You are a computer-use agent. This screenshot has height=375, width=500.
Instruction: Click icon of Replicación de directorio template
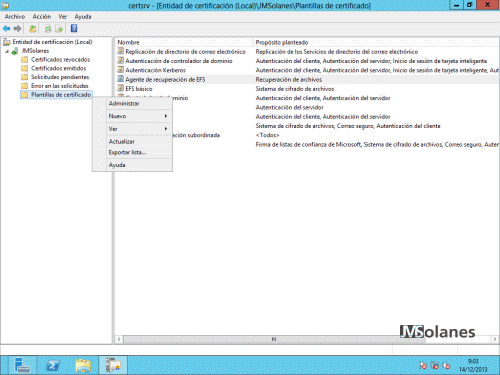click(x=121, y=51)
